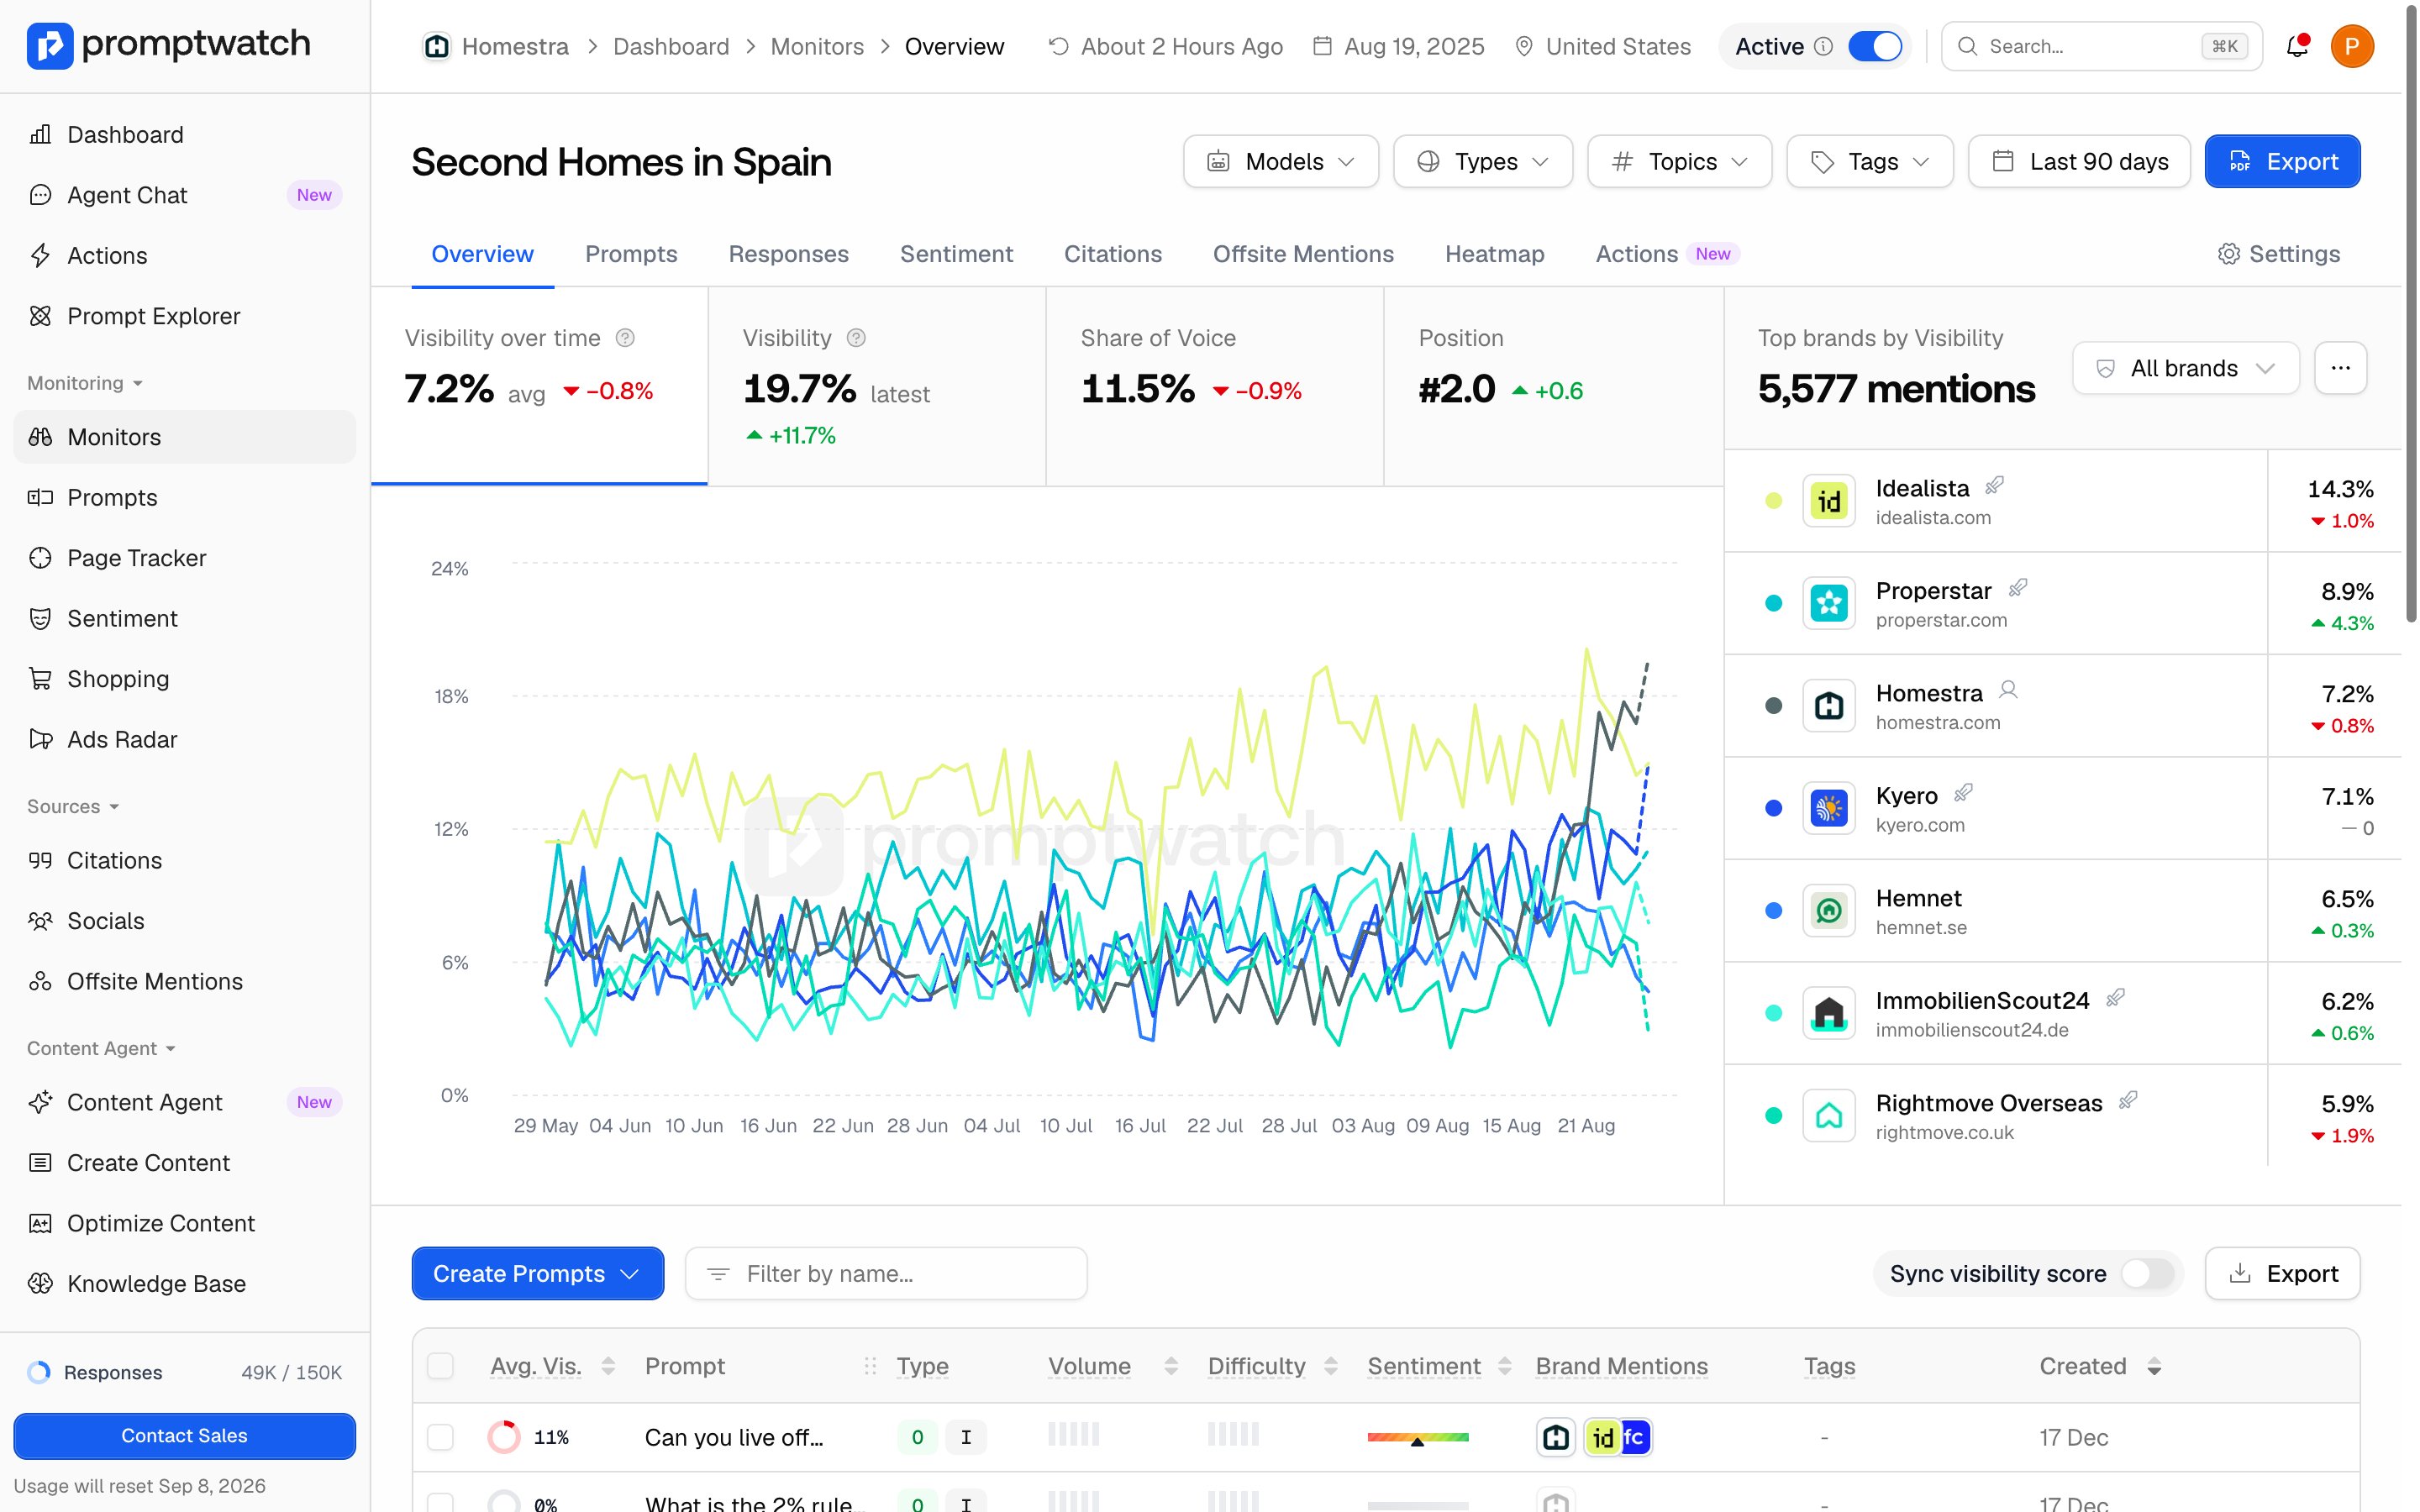Click the Search input field
Viewport: 2420px width, 1512px height.
[x=2101, y=46]
